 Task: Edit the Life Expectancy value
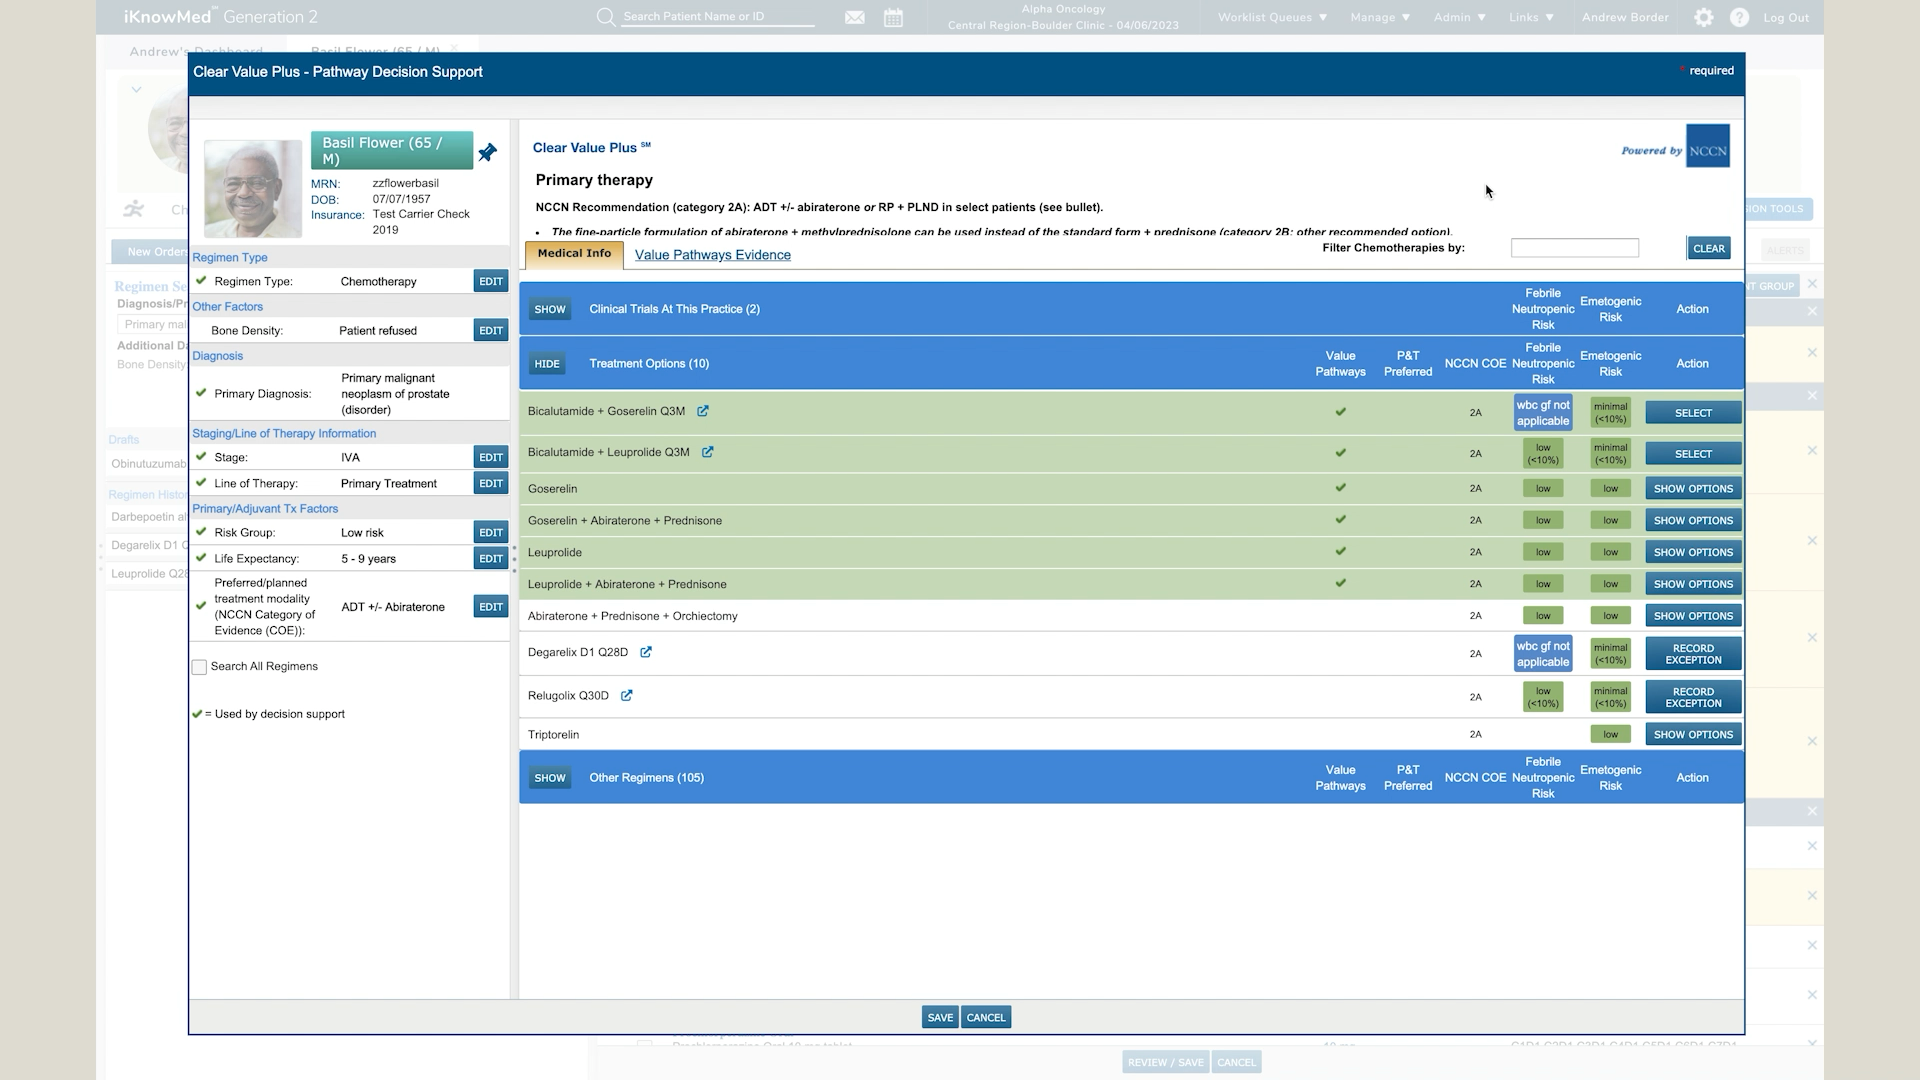(491, 558)
